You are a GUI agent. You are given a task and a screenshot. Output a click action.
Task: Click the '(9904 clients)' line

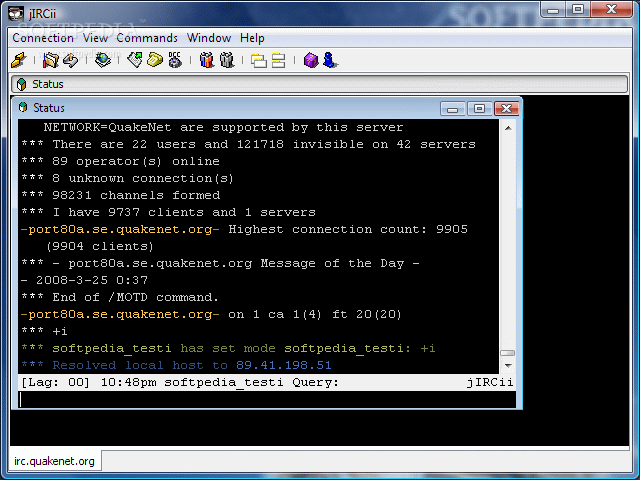tap(100, 247)
